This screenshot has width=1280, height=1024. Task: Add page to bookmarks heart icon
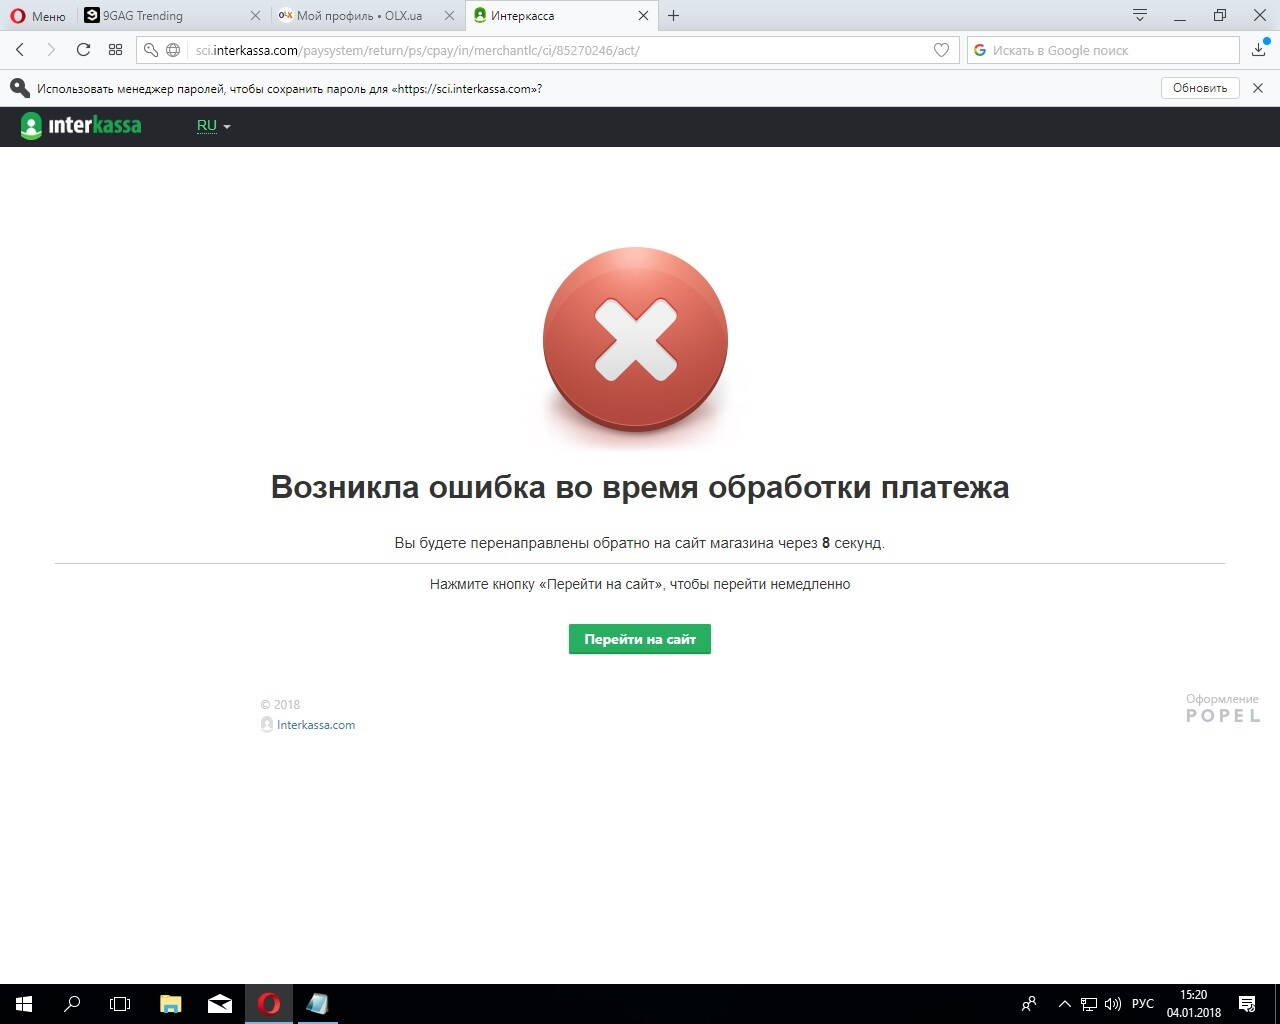point(941,50)
